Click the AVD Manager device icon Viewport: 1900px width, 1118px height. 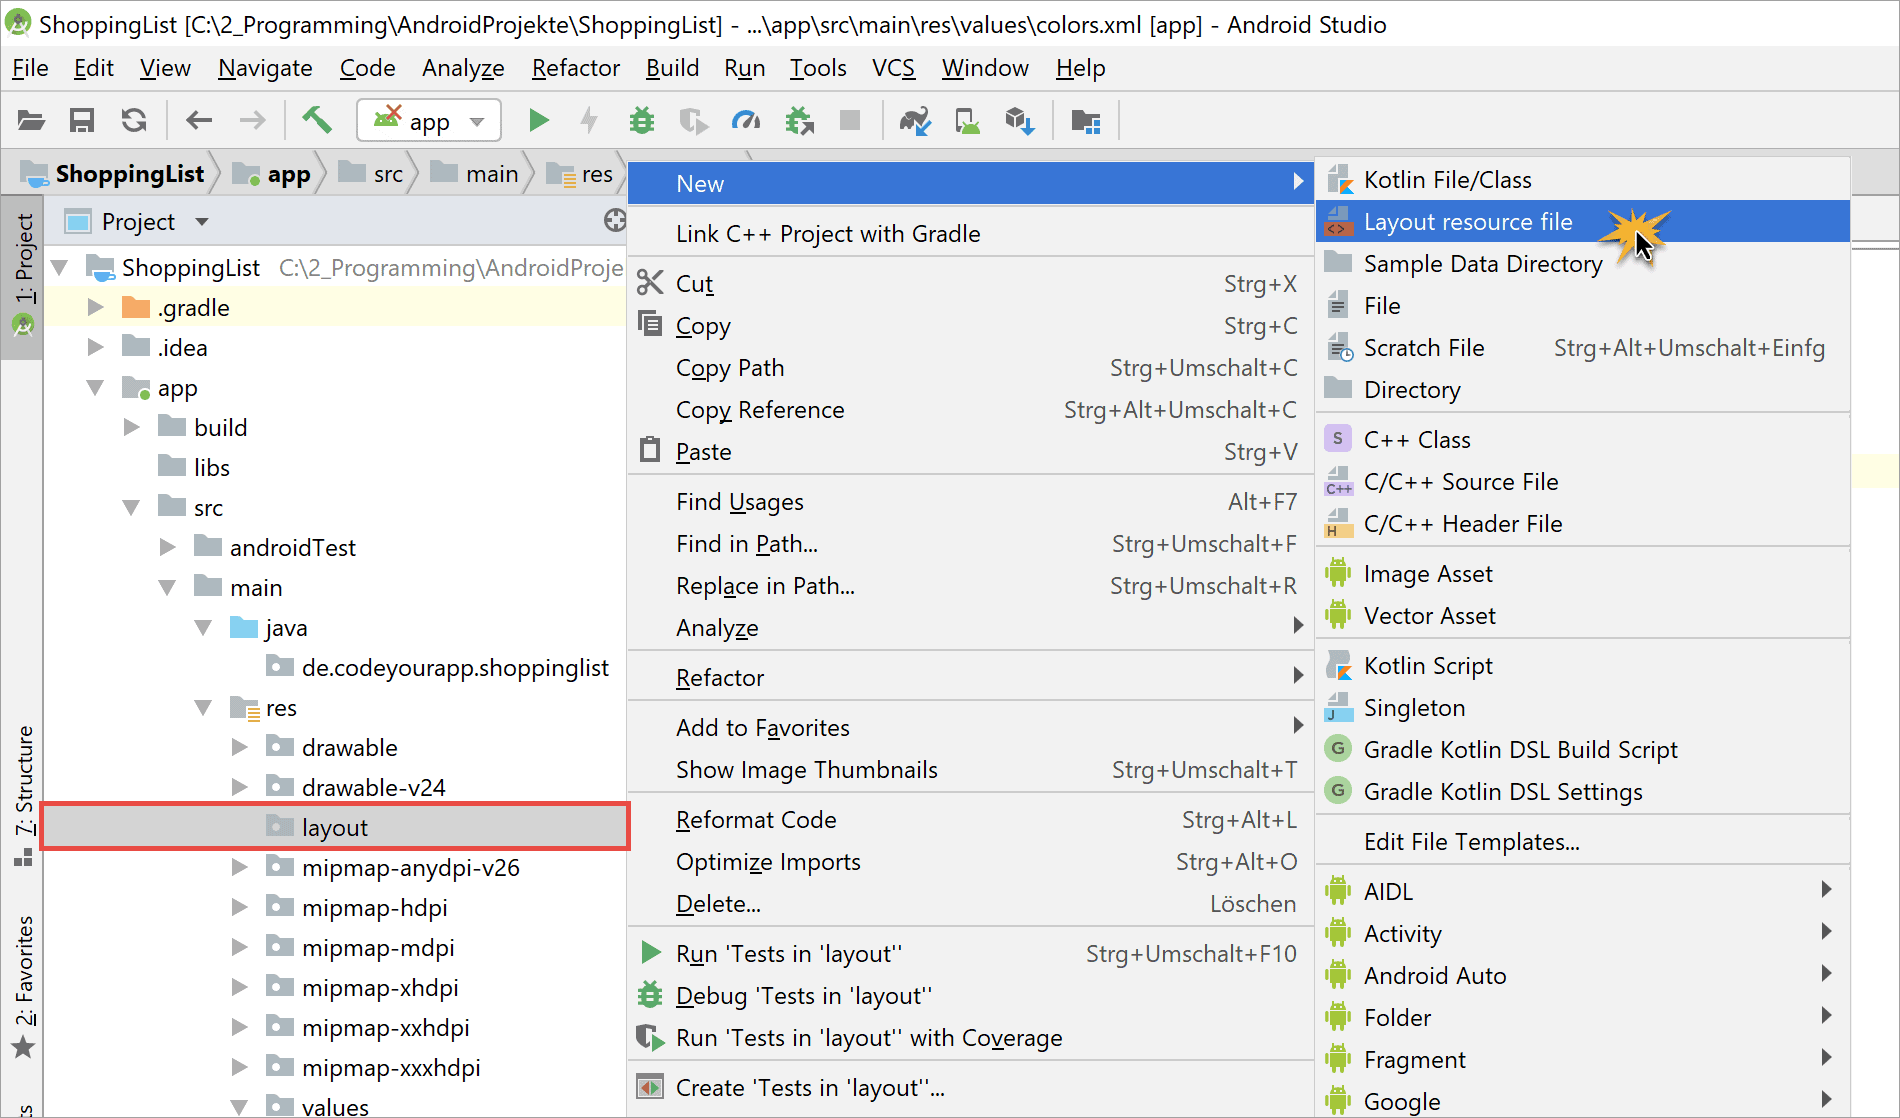coord(967,121)
